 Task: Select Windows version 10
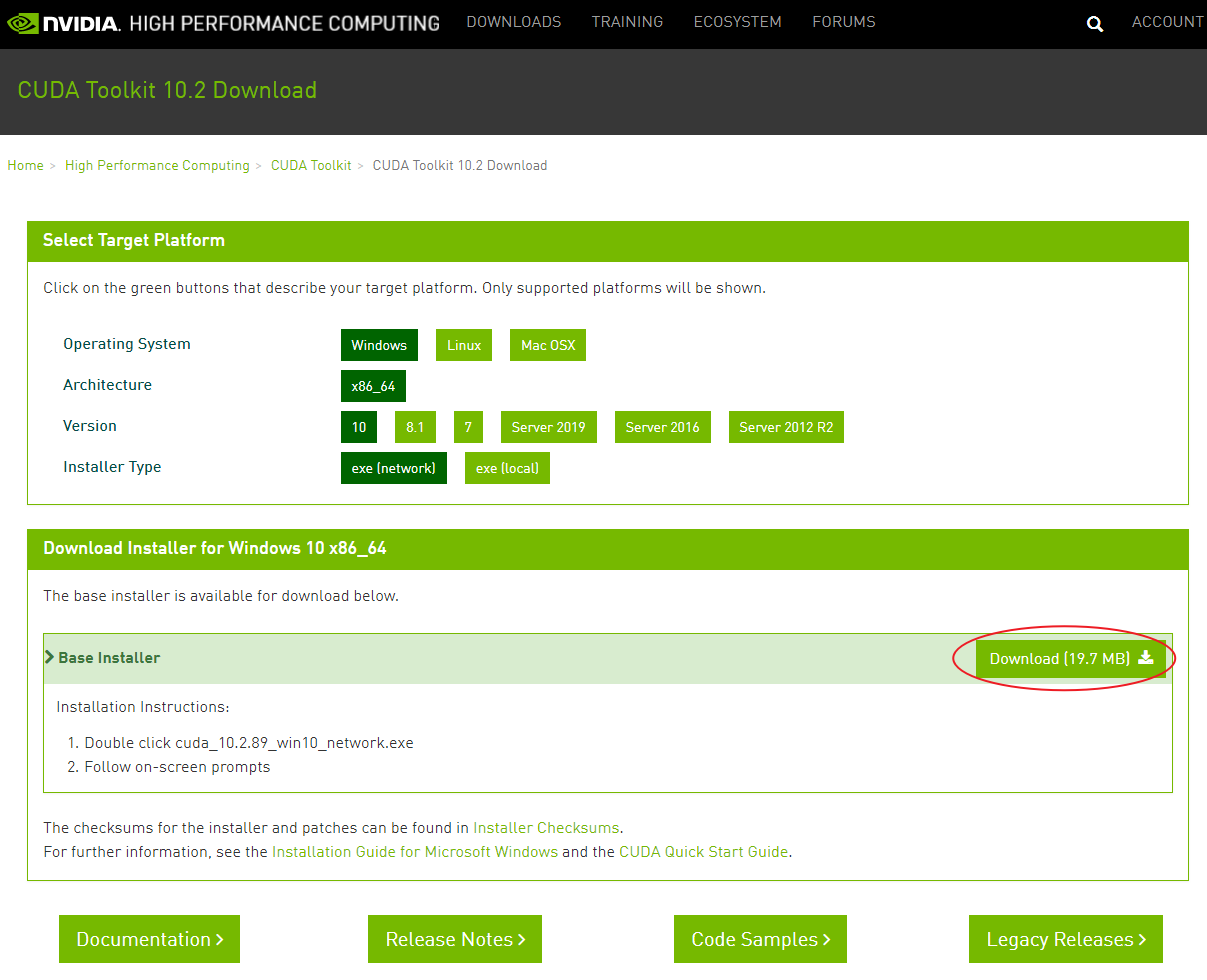pyautogui.click(x=359, y=427)
